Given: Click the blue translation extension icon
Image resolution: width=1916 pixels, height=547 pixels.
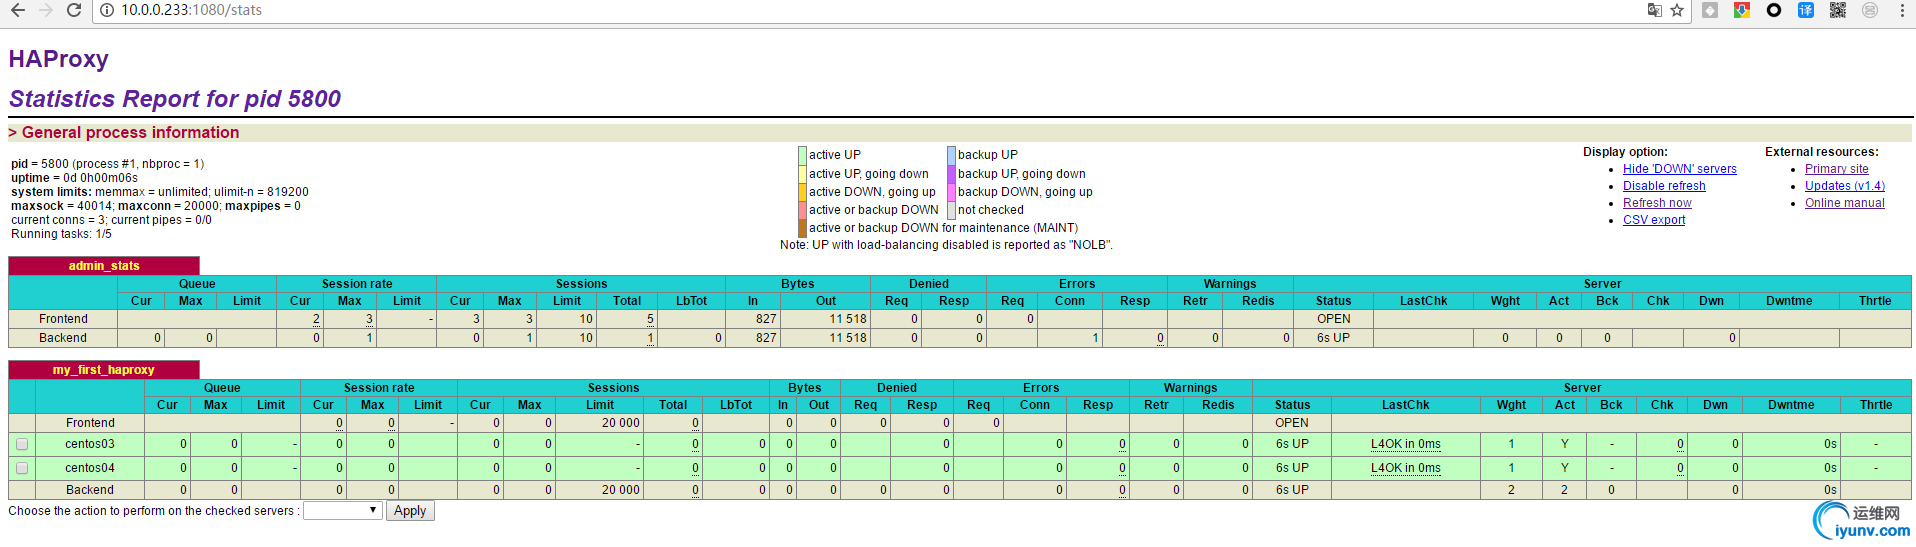Looking at the screenshot, I should point(1805,10).
